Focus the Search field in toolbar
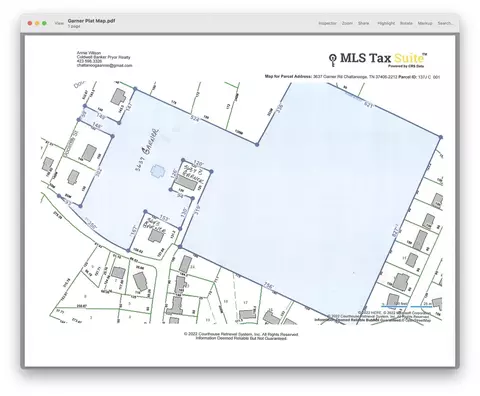The height and width of the screenshot is (396, 480). point(445,23)
